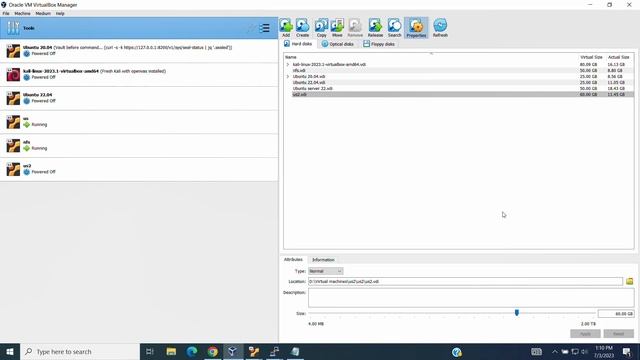Click the Reset button
The width and height of the screenshot is (640, 360).
pos(618,333)
